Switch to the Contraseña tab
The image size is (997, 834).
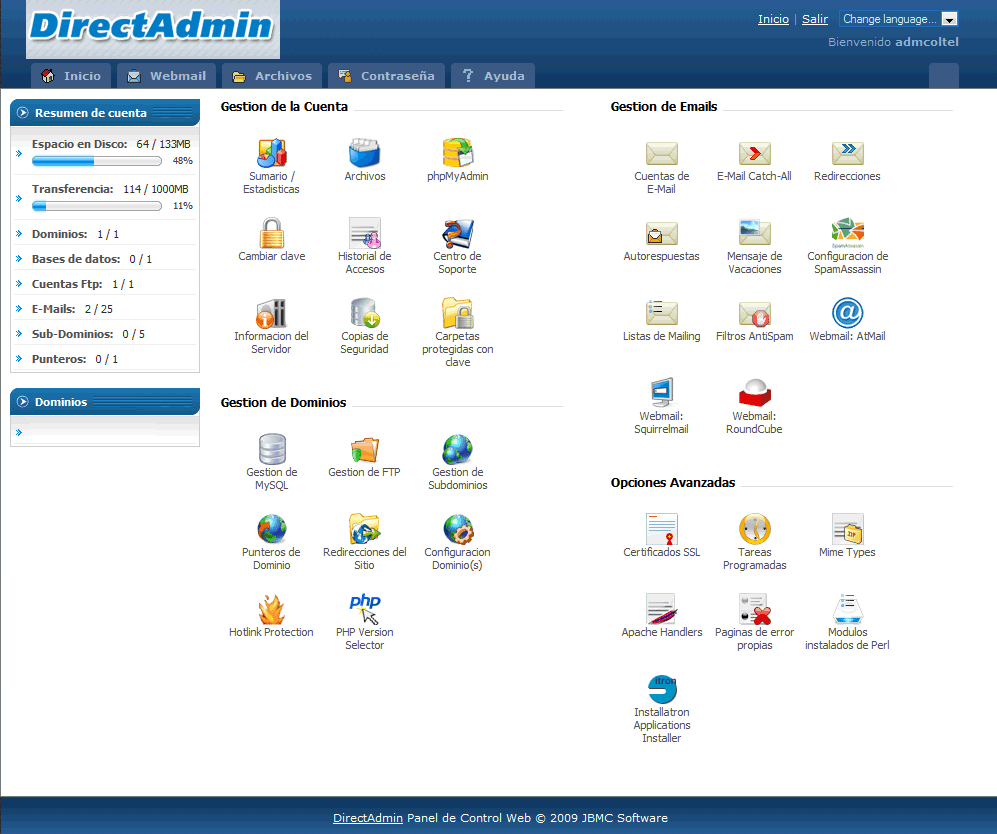[x=387, y=76]
